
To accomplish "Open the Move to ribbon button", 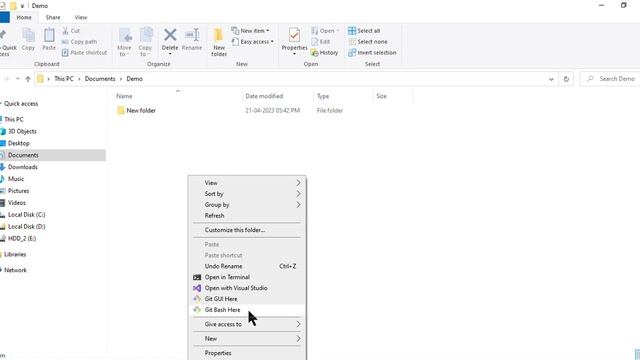I will 124,42.
